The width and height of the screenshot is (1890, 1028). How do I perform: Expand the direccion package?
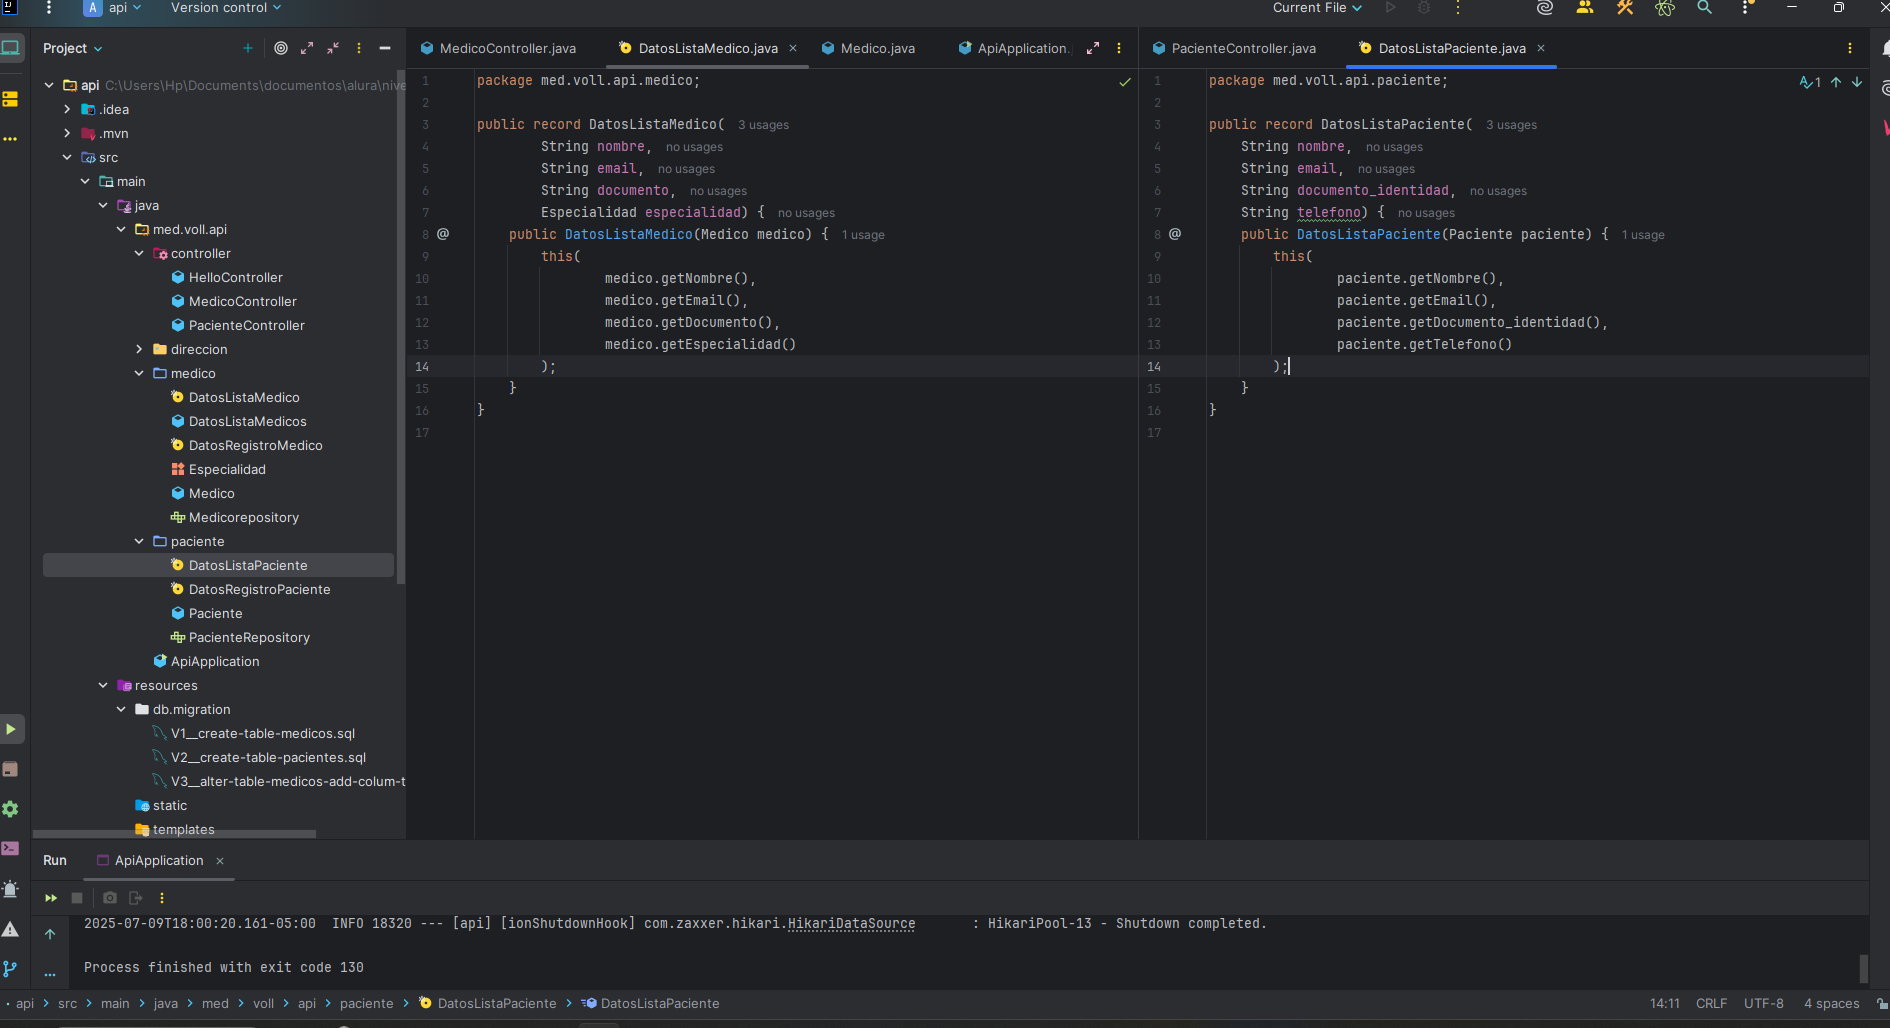[139, 349]
